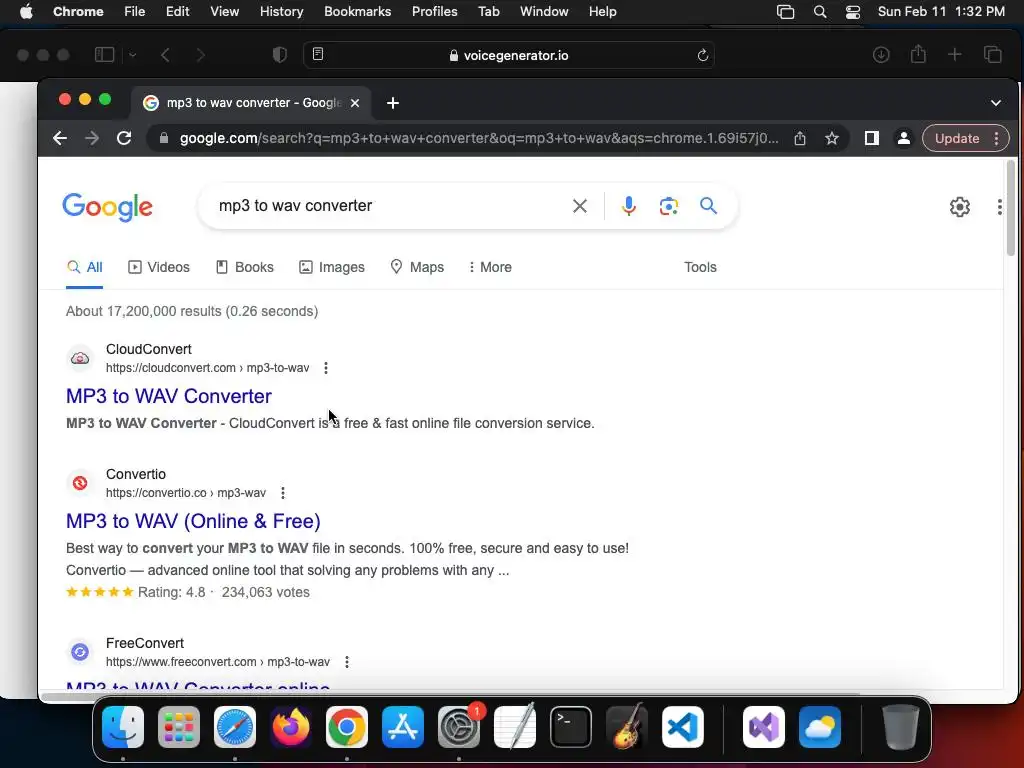Click the freeconvert.com URL breadcrumb
The width and height of the screenshot is (1024, 768).
(x=218, y=662)
